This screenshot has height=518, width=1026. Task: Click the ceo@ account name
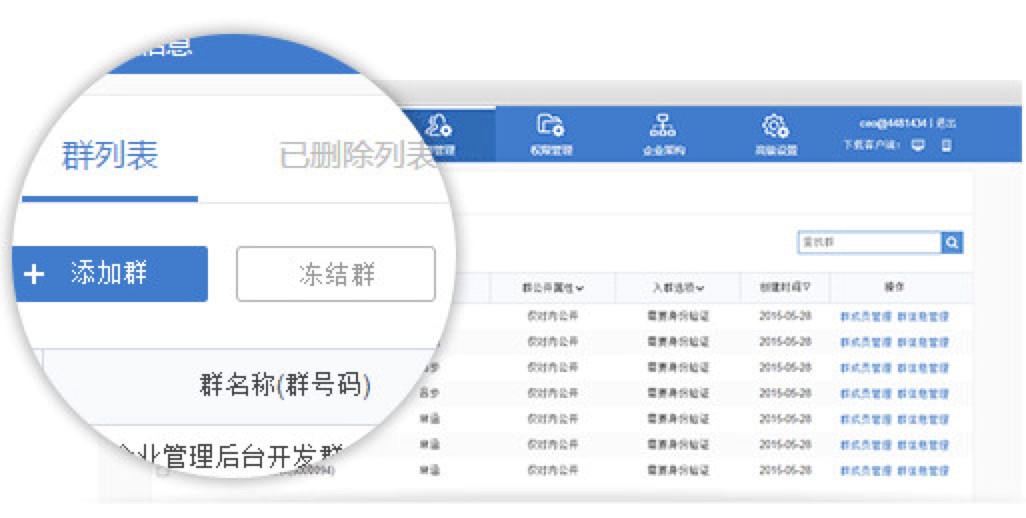point(893,124)
